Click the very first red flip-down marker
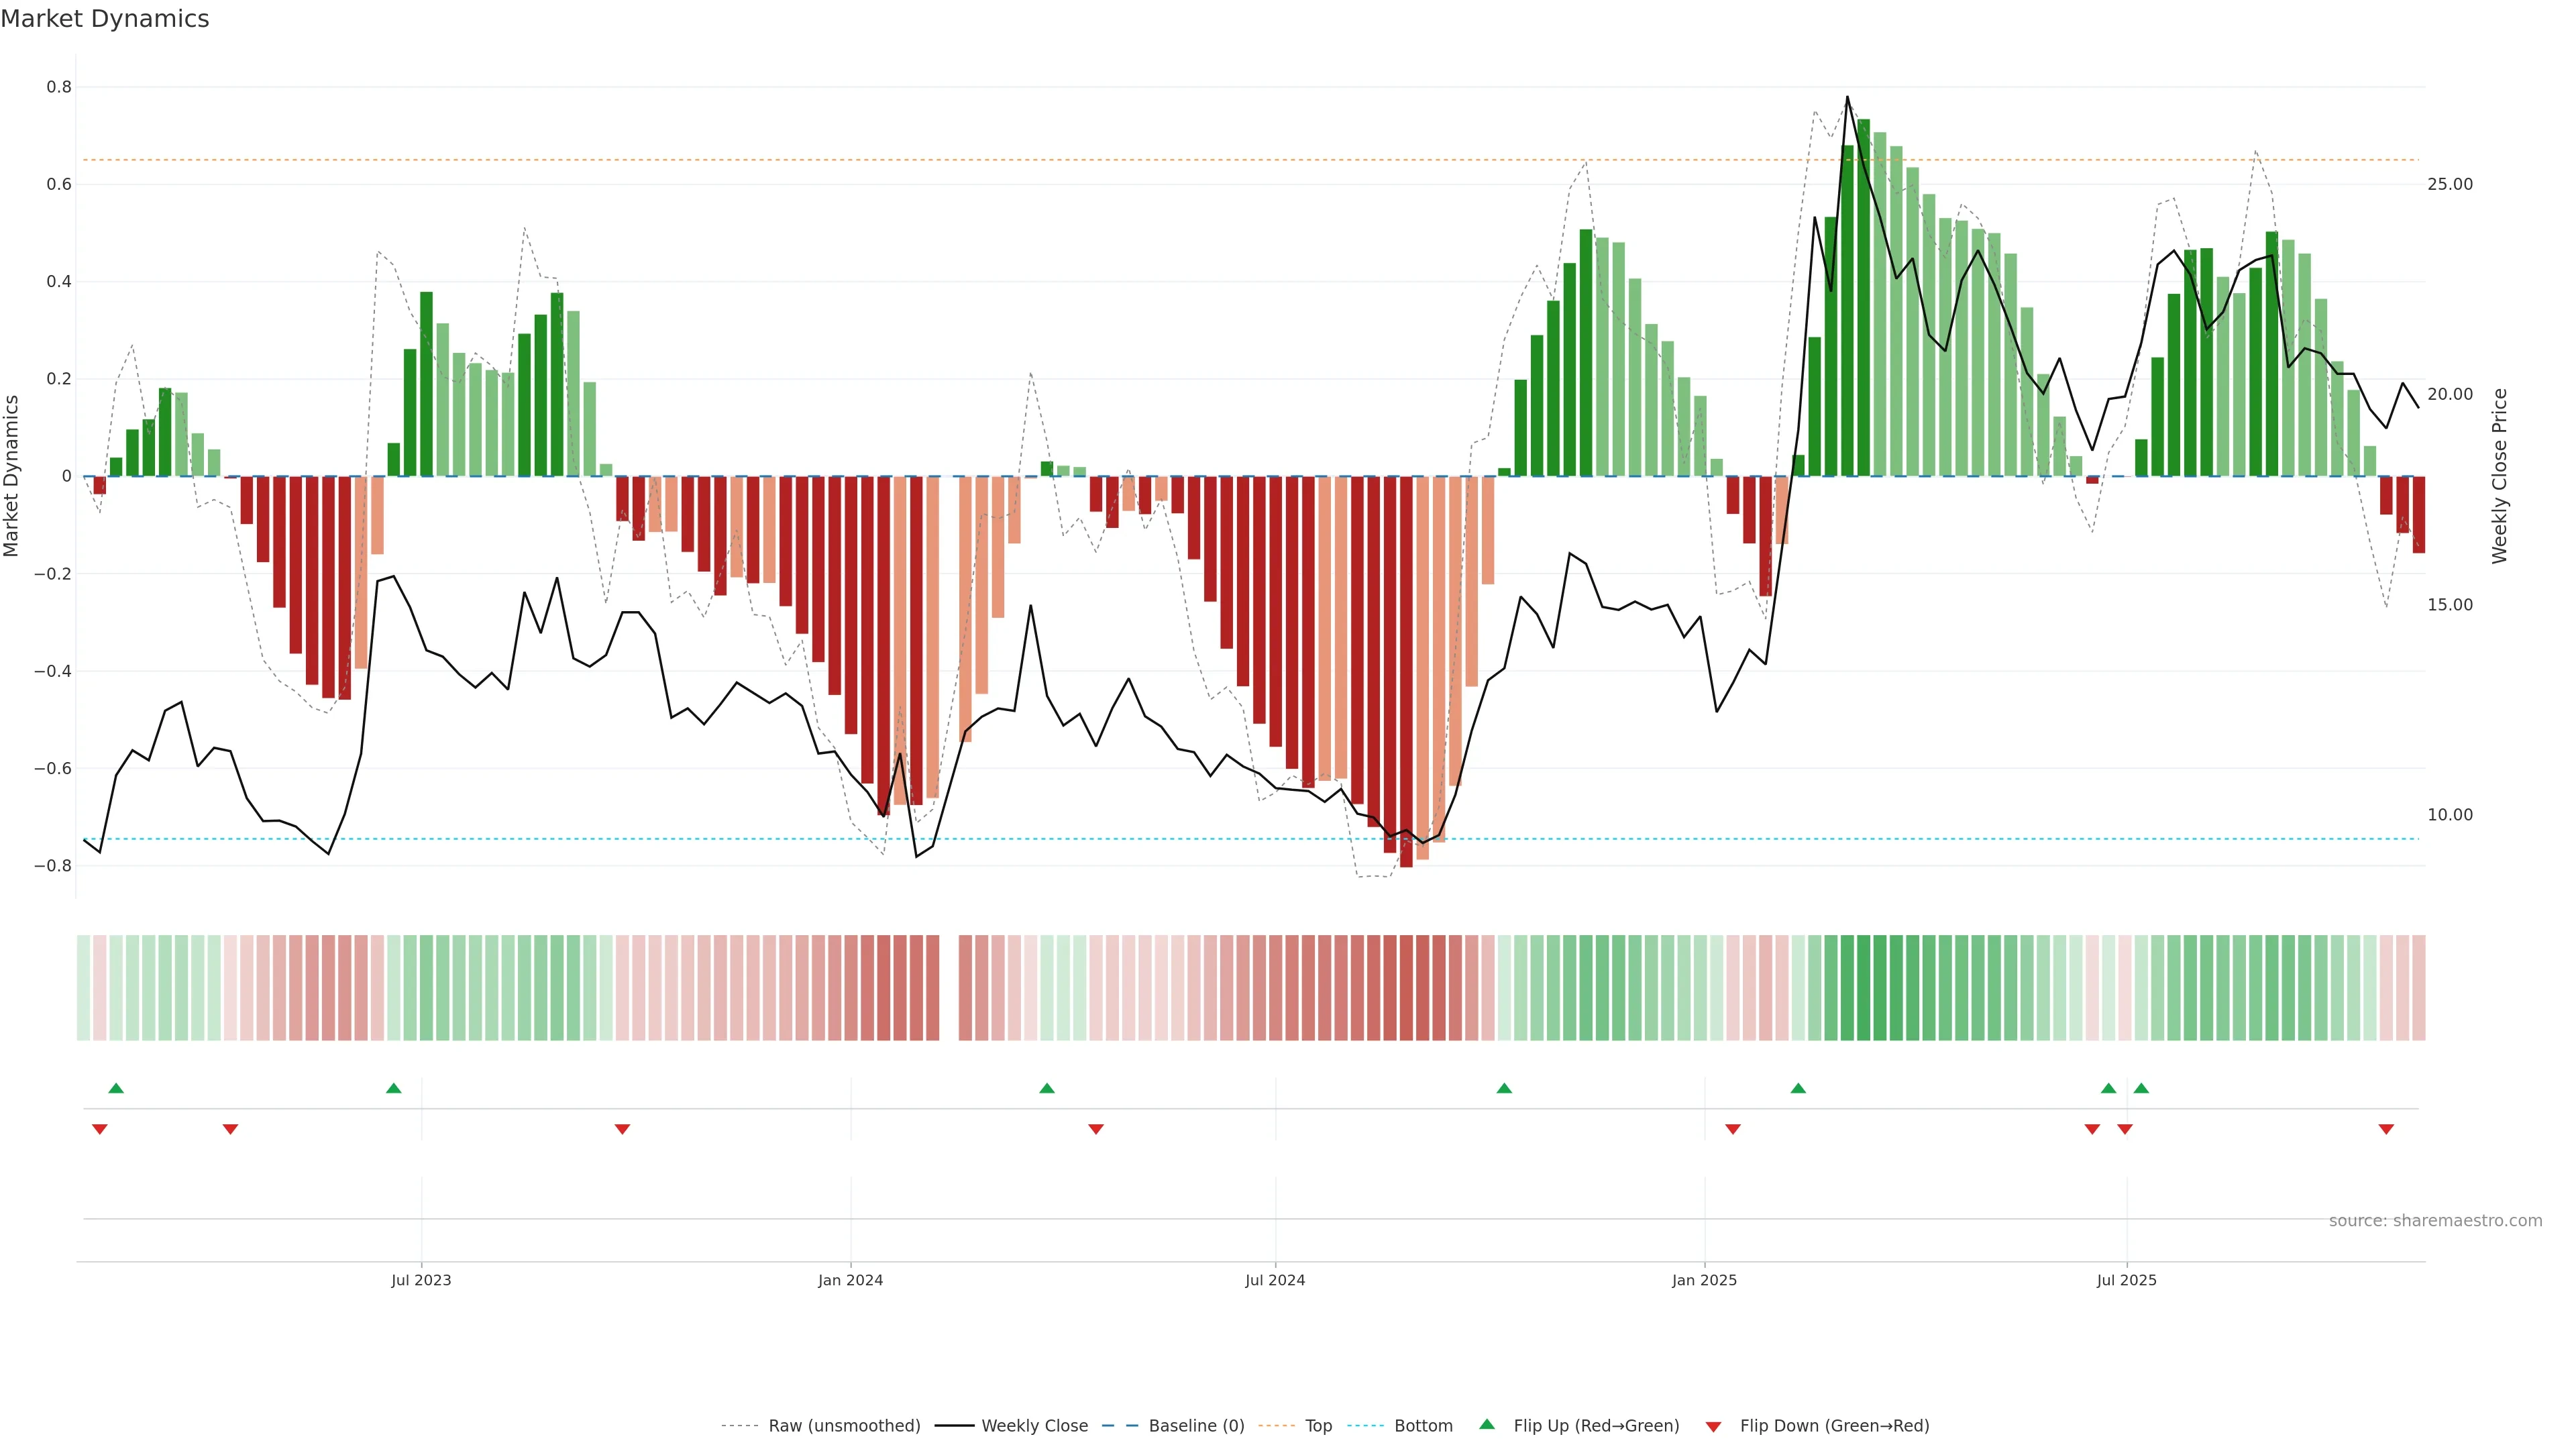Image resolution: width=2576 pixels, height=1449 pixels. point(99,1129)
